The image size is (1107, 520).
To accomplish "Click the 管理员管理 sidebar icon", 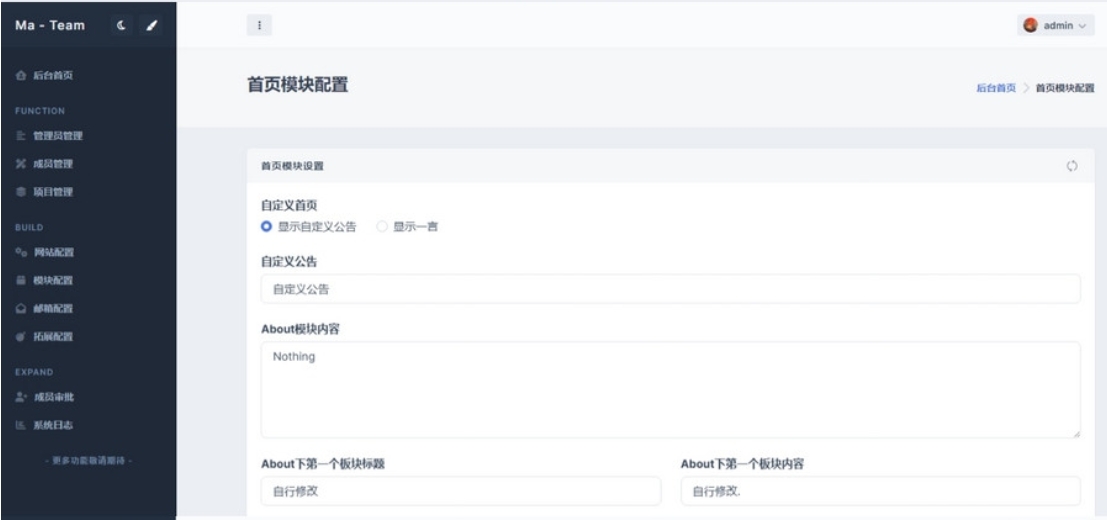I will tap(20, 135).
